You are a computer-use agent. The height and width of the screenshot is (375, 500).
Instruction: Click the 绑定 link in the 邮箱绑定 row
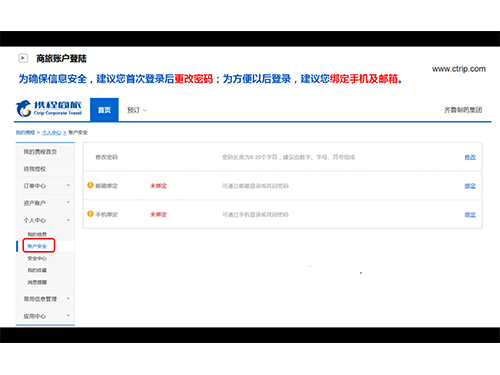tap(470, 186)
